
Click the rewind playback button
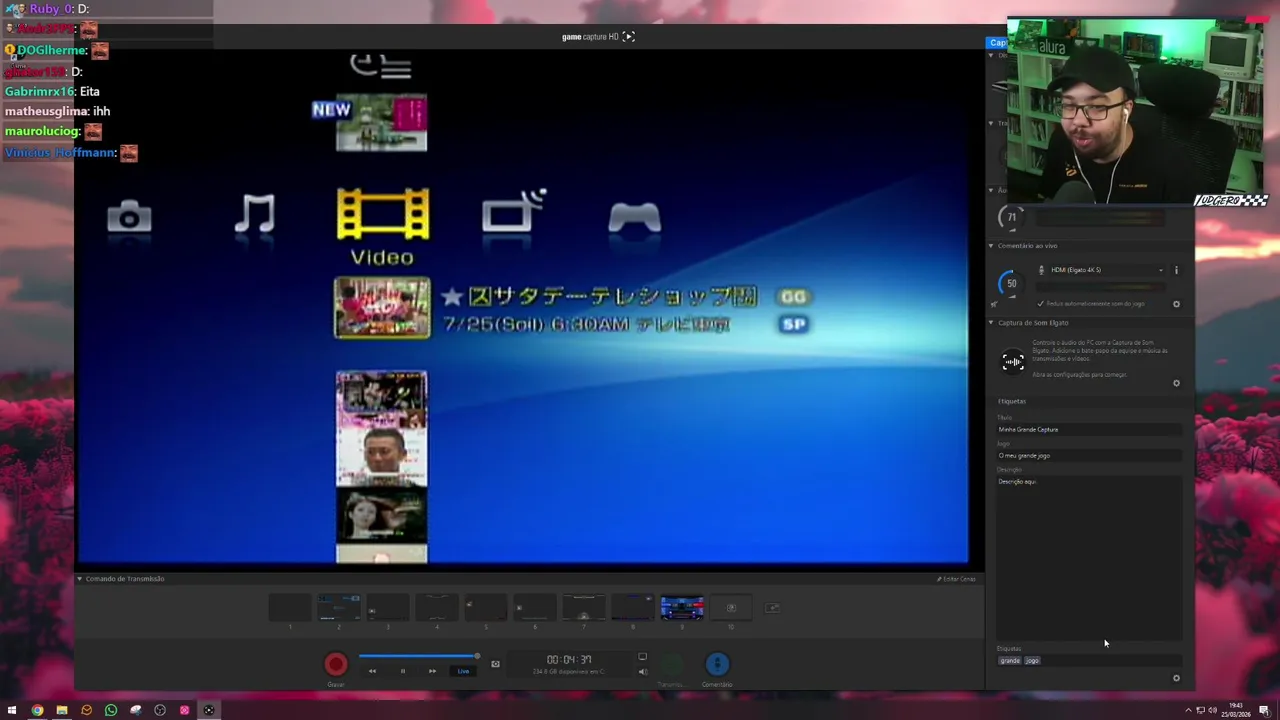tap(372, 671)
